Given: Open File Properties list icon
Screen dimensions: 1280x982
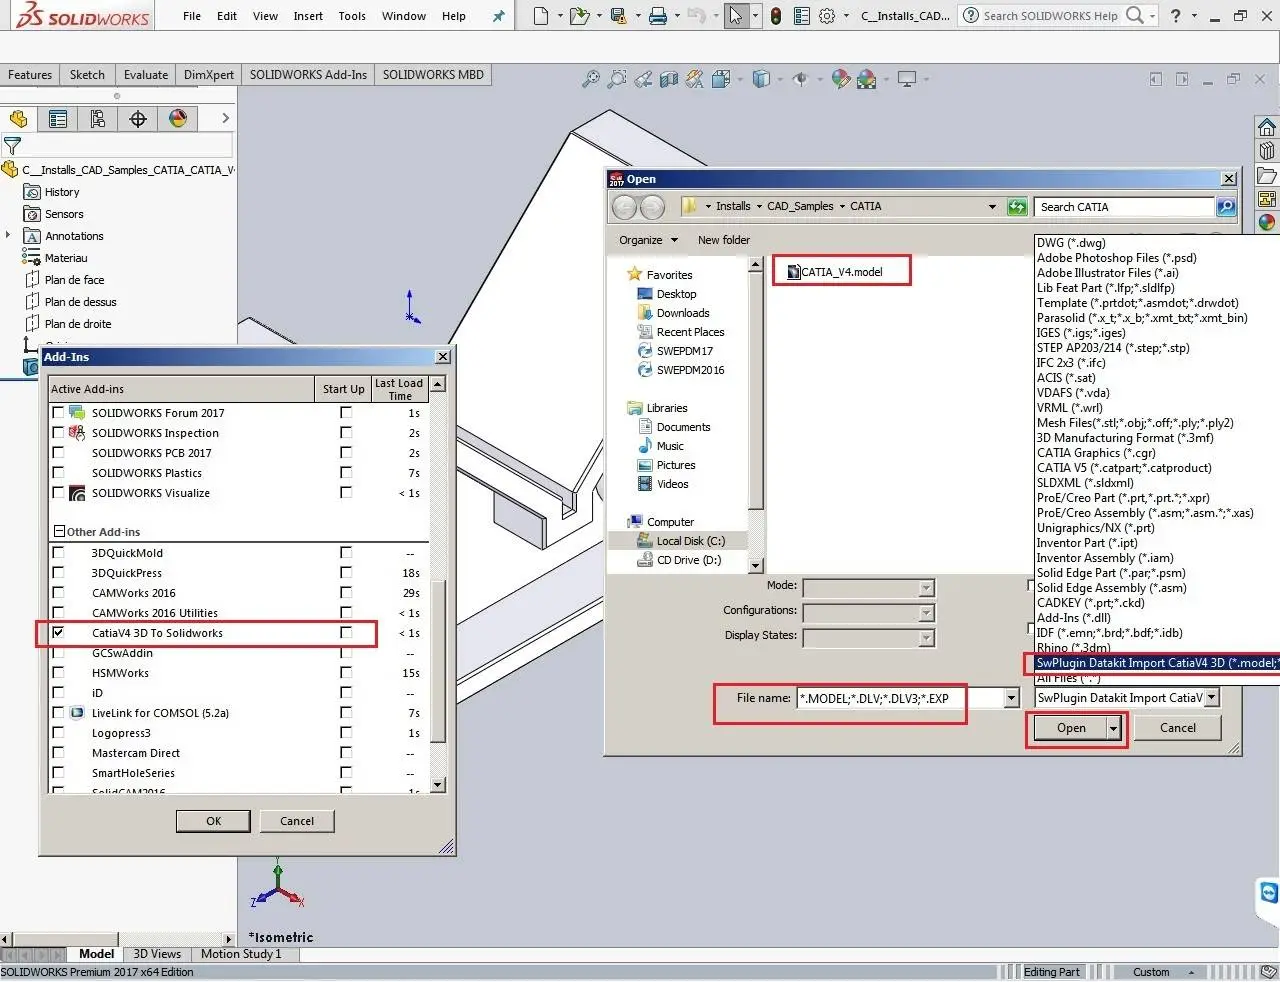Looking at the screenshot, I should pyautogui.click(x=802, y=16).
